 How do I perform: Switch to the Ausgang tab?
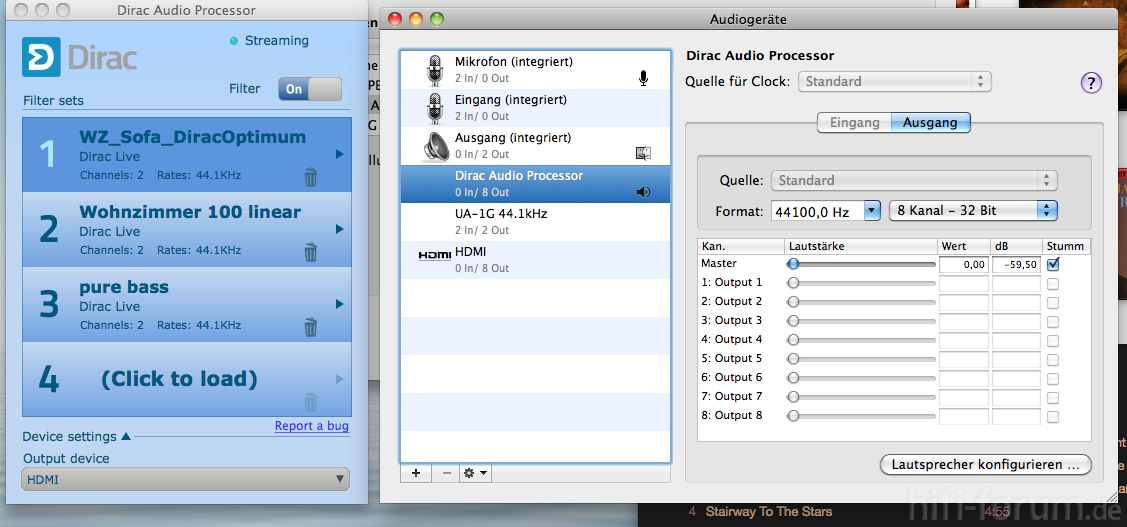tap(931, 123)
